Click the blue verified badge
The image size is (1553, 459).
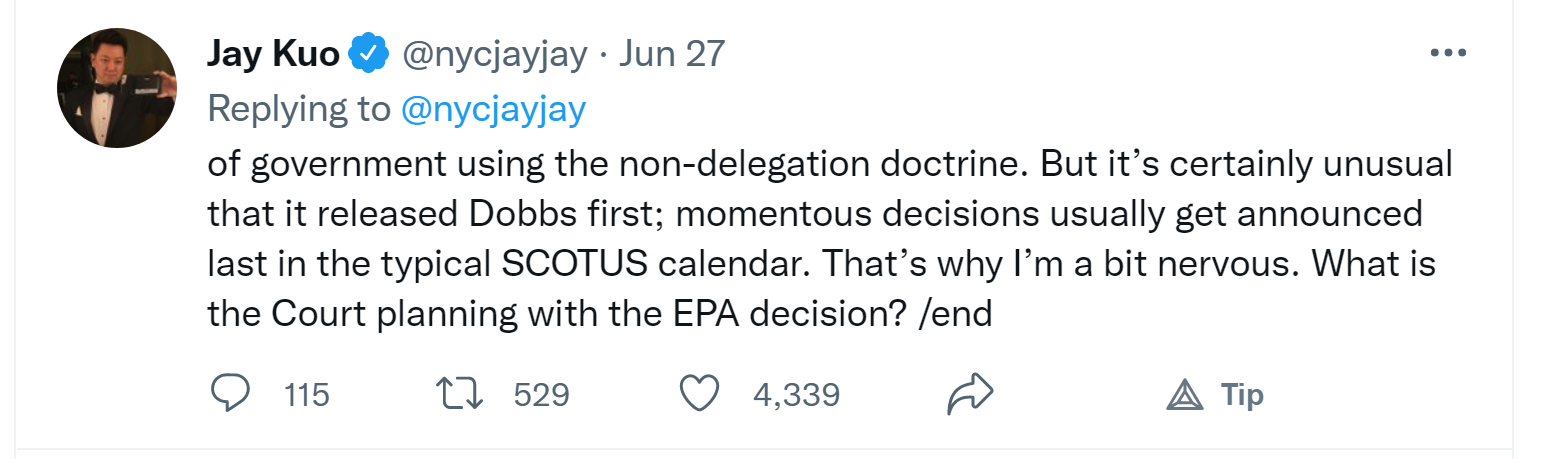click(x=369, y=54)
